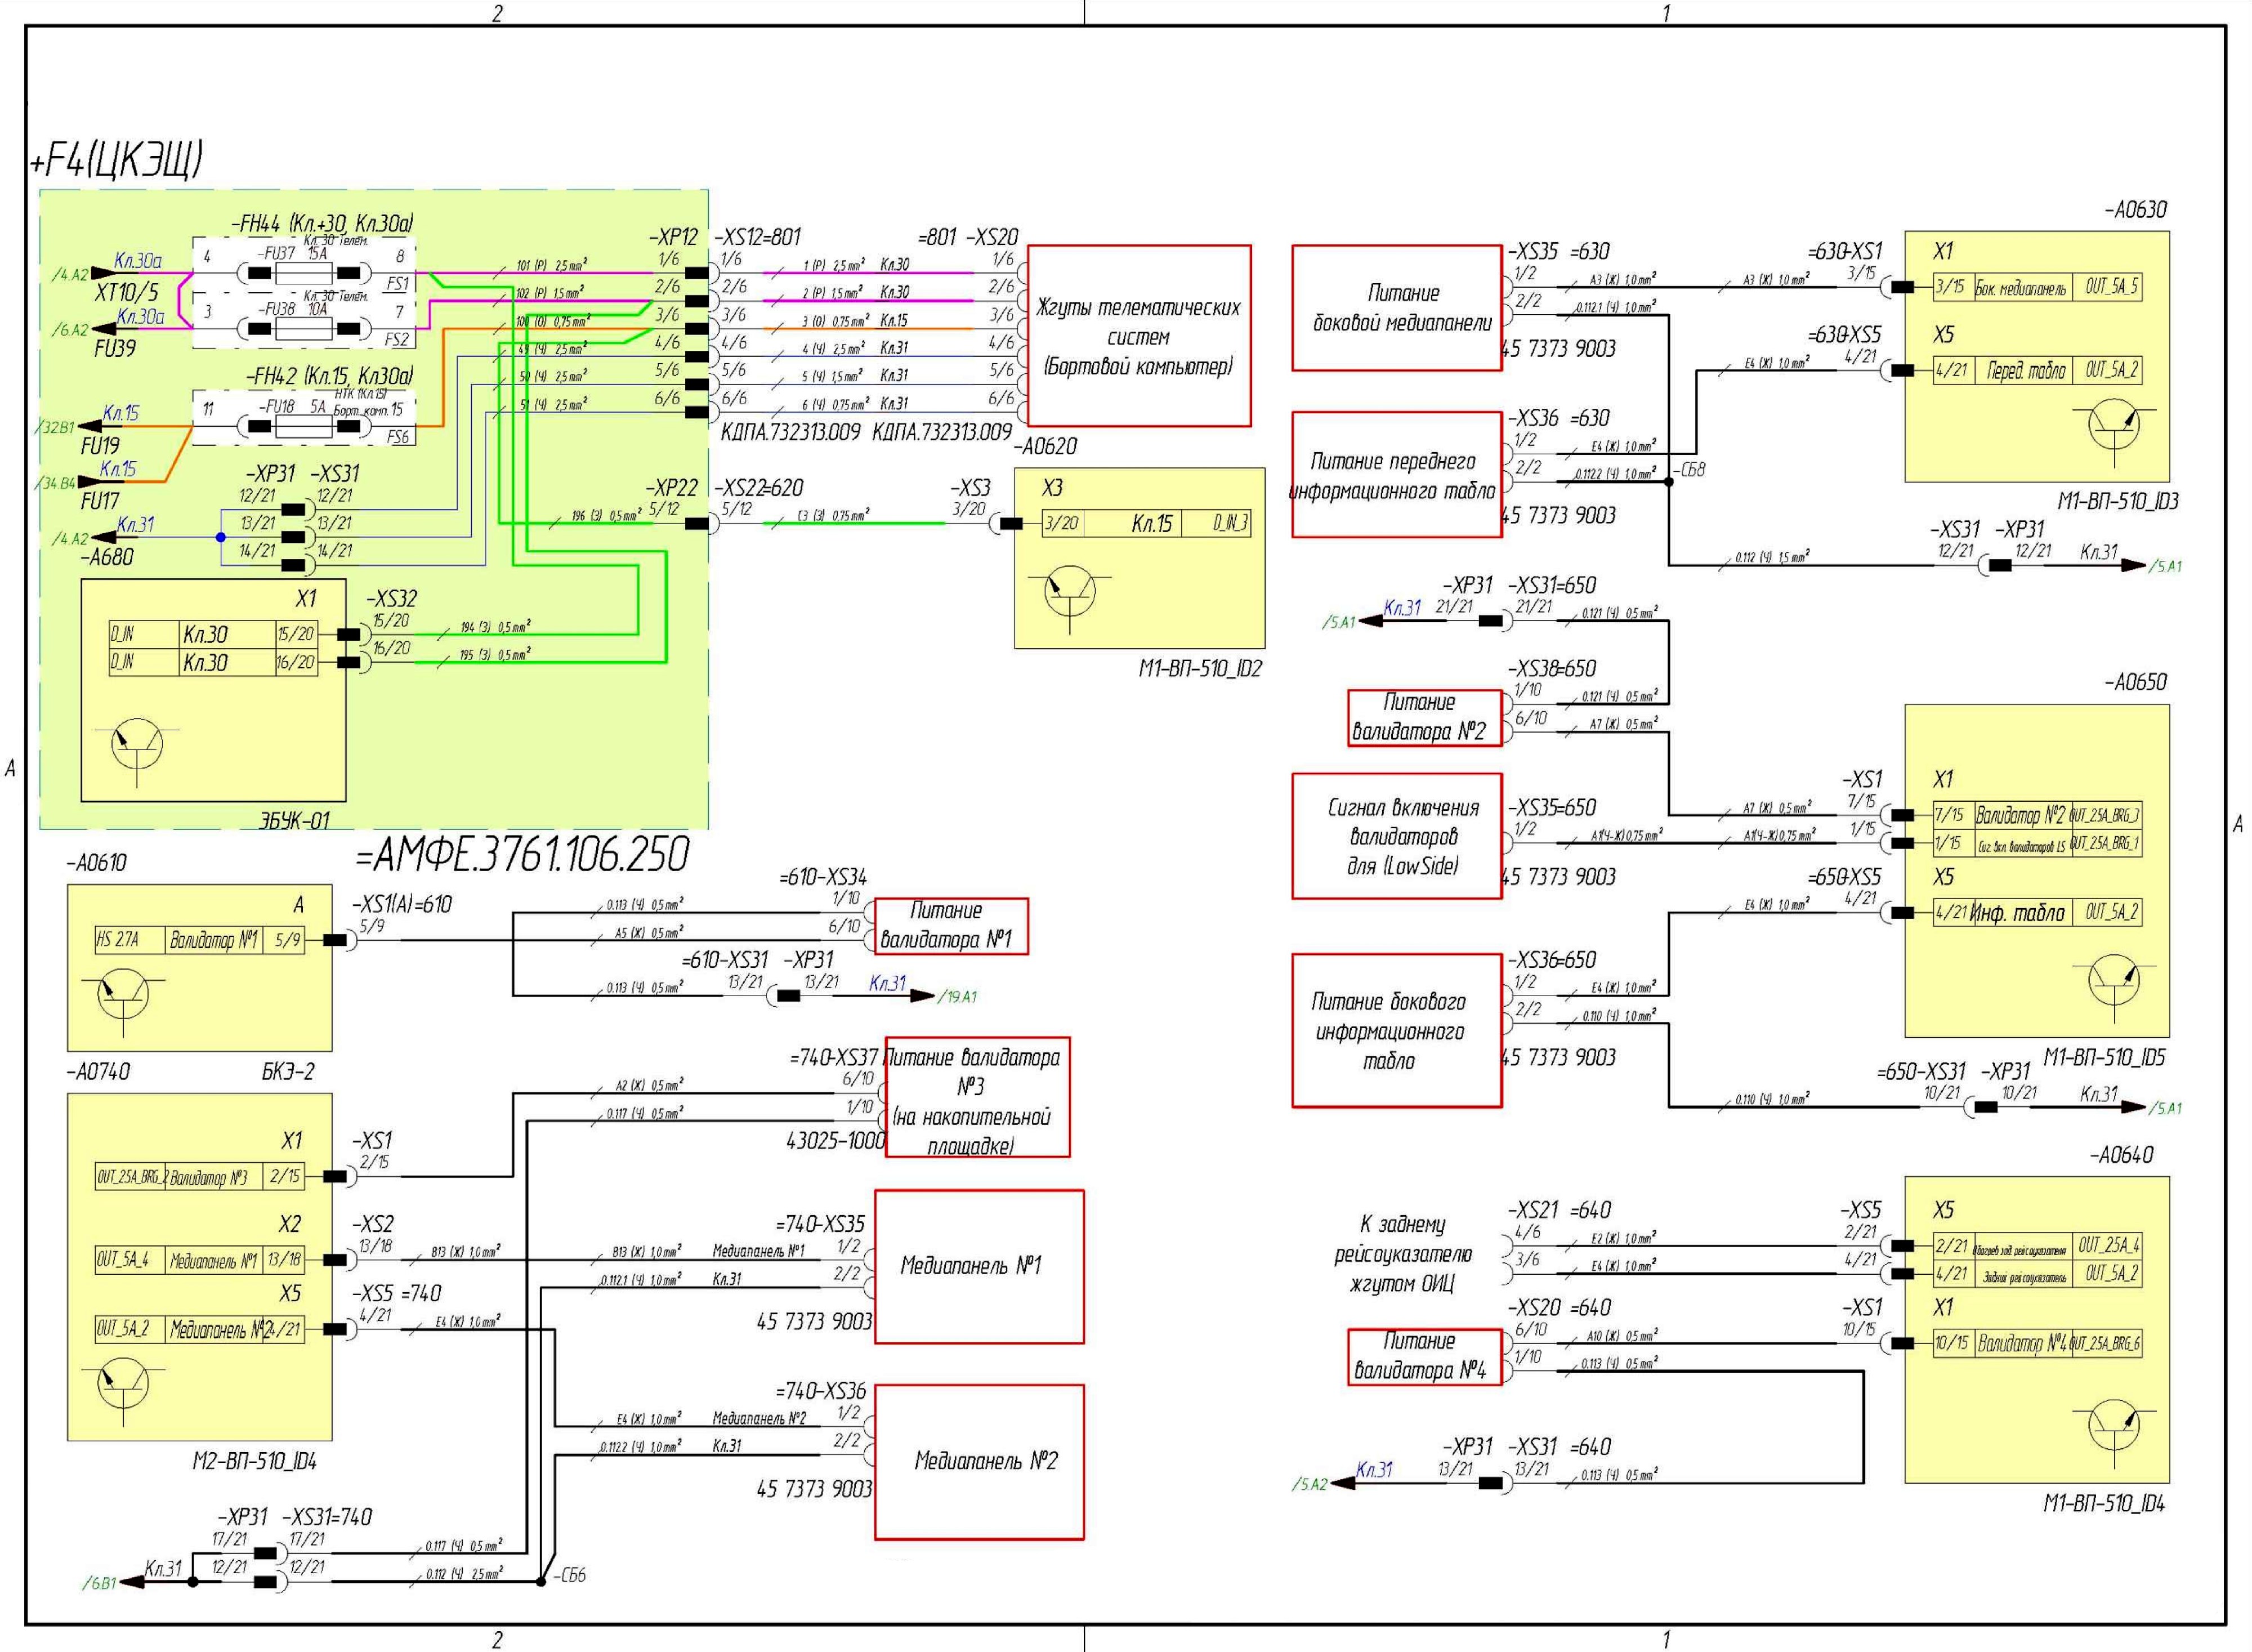Click the -XP12 connector label
The image size is (2252, 1652).
674,237
